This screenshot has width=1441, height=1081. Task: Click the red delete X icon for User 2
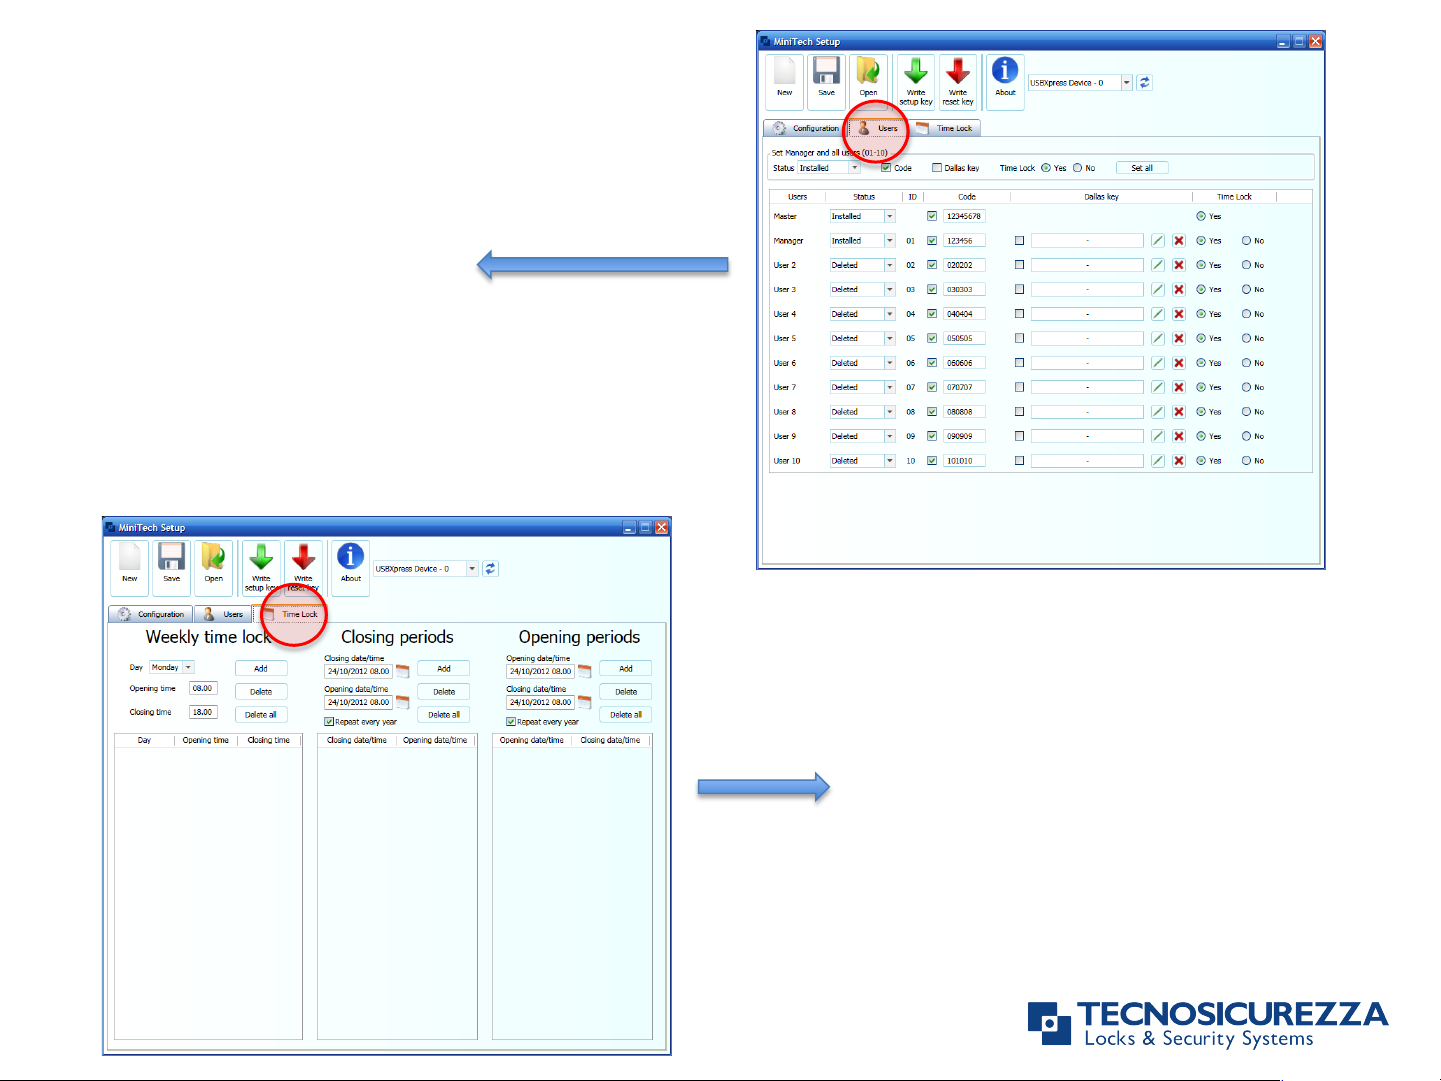[x=1179, y=266]
